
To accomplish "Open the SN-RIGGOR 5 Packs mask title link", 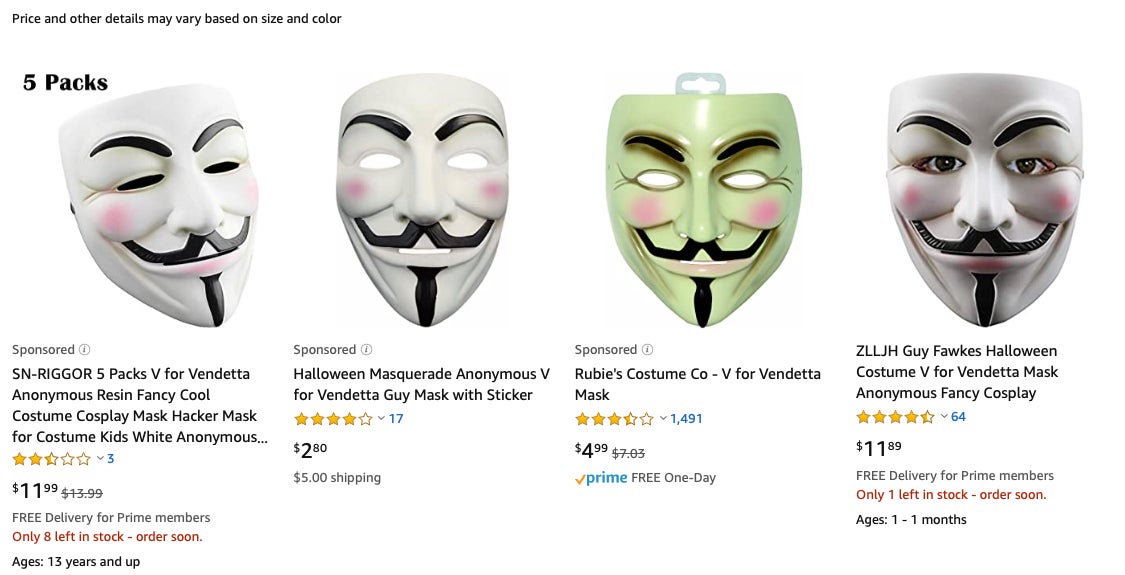I will tap(139, 406).
